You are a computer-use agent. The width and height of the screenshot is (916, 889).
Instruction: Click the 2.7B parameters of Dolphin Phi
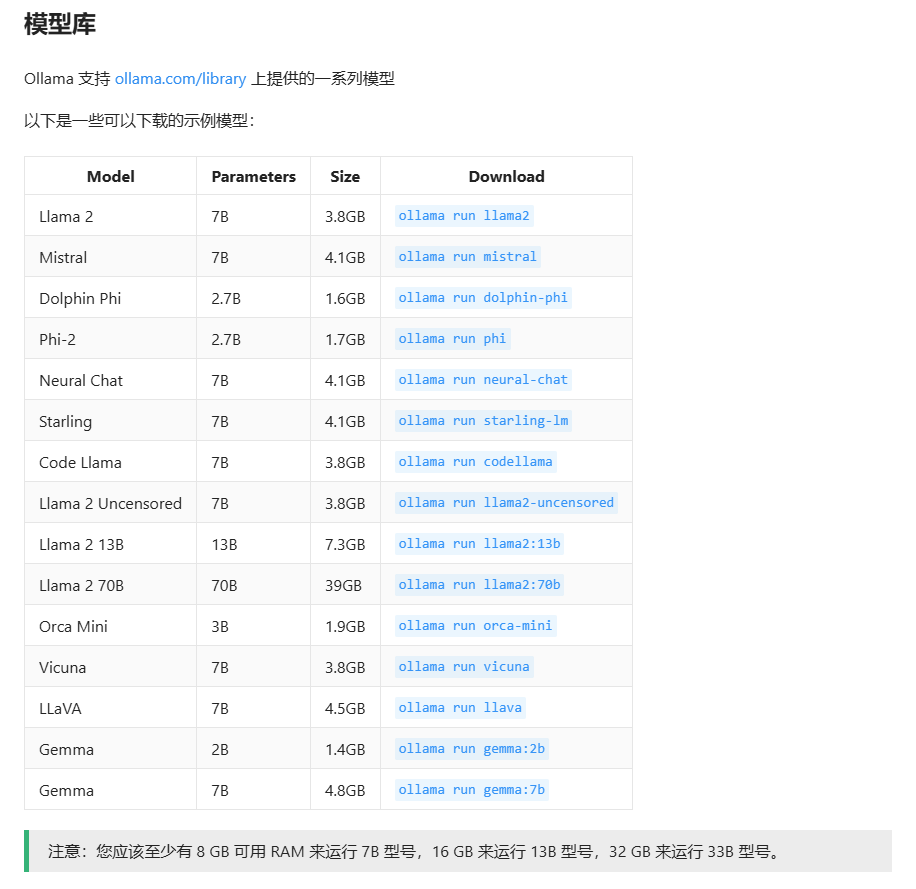click(226, 298)
